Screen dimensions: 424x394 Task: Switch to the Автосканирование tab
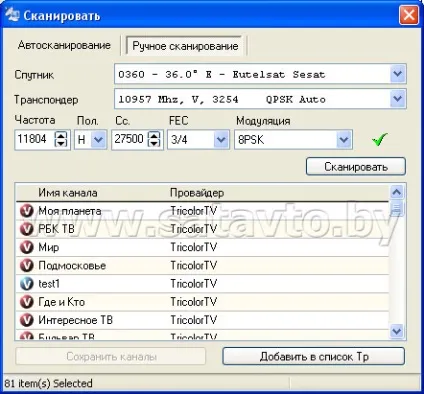[x=64, y=45]
